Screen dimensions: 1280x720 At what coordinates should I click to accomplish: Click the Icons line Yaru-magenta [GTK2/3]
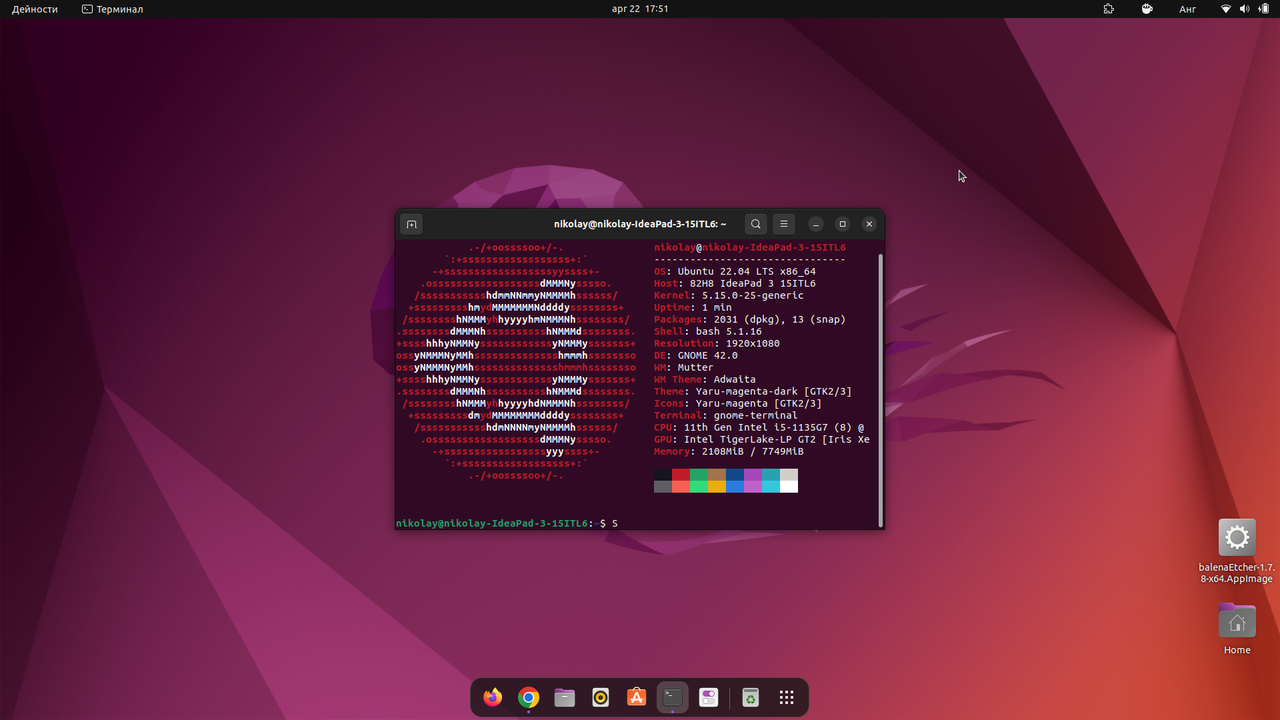(738, 403)
